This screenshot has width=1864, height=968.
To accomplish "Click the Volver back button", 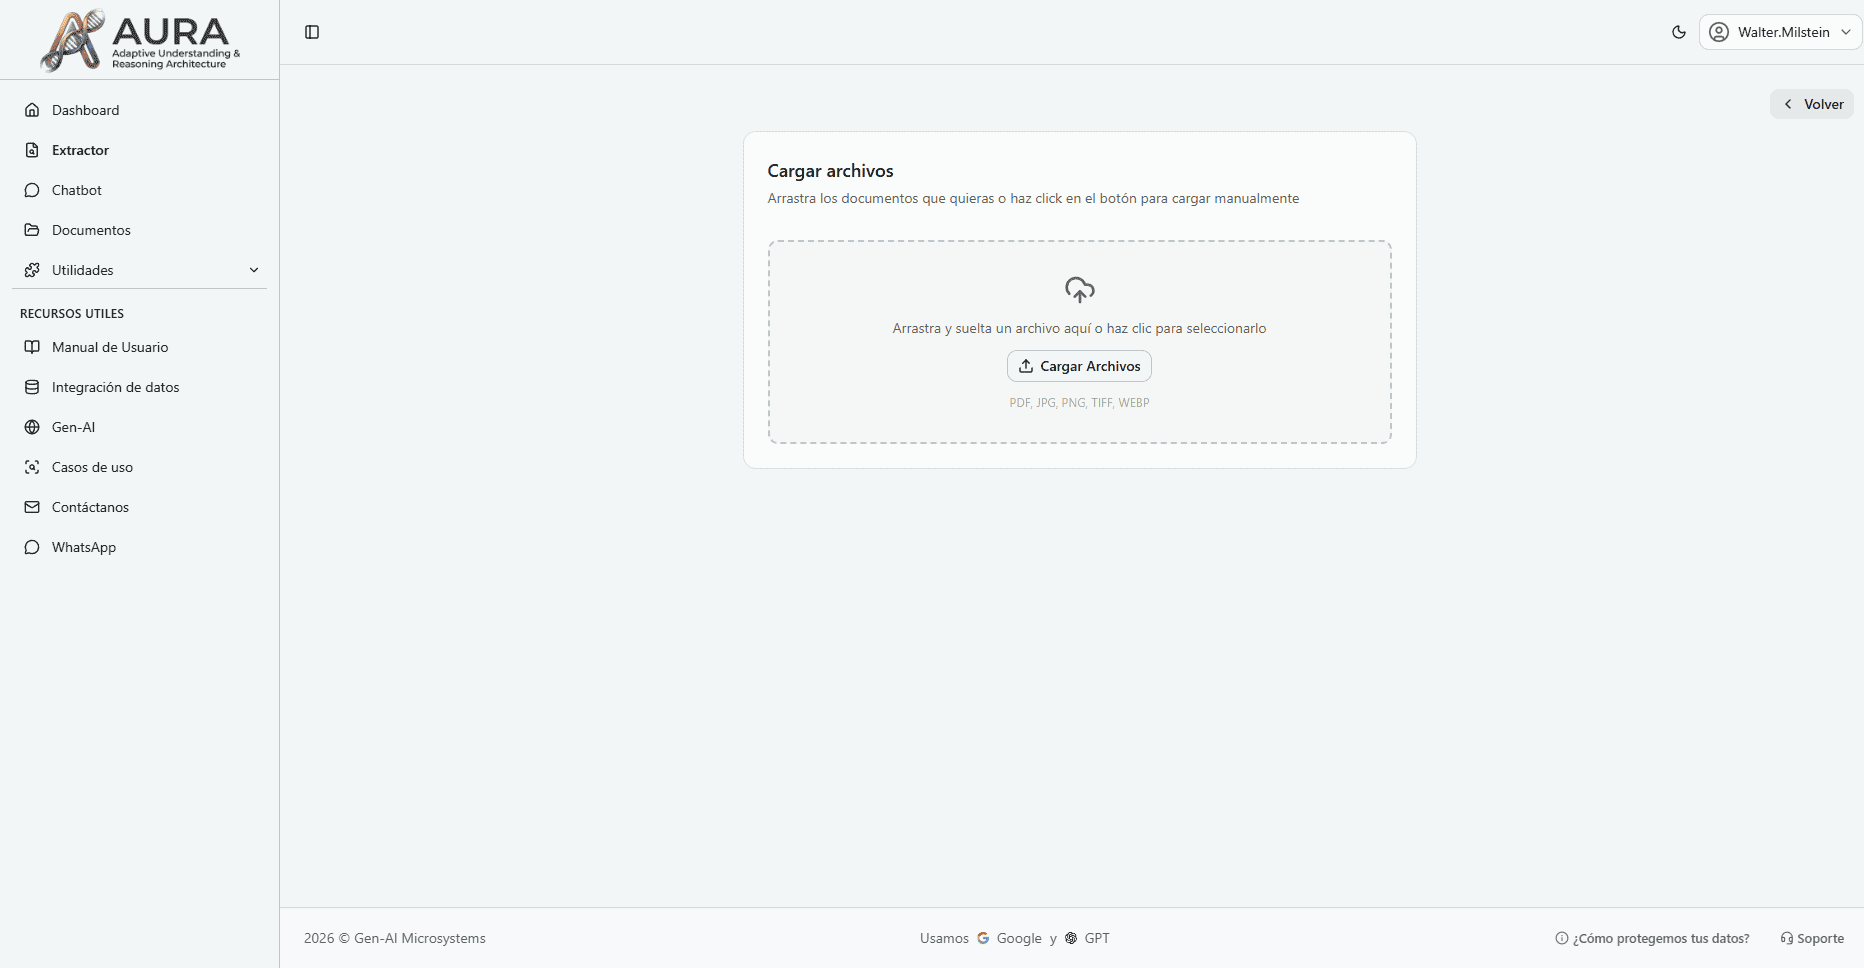I will click(1812, 104).
